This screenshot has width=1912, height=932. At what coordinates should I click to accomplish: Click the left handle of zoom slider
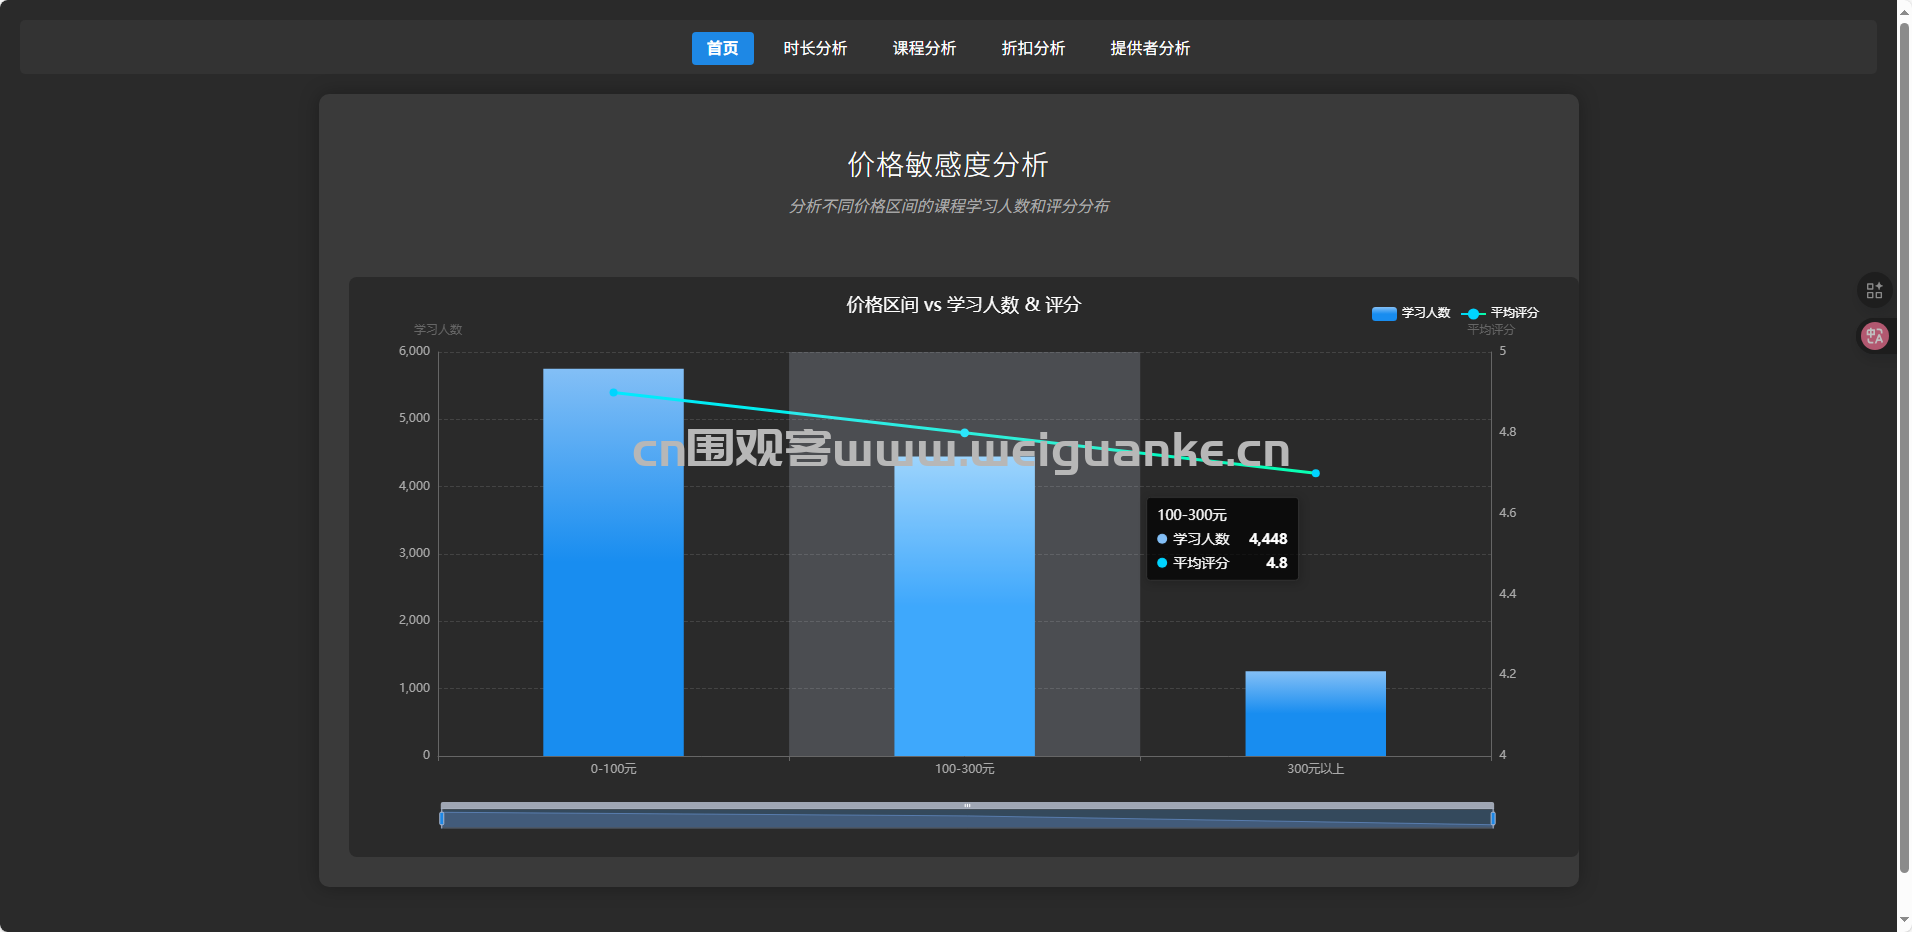442,819
